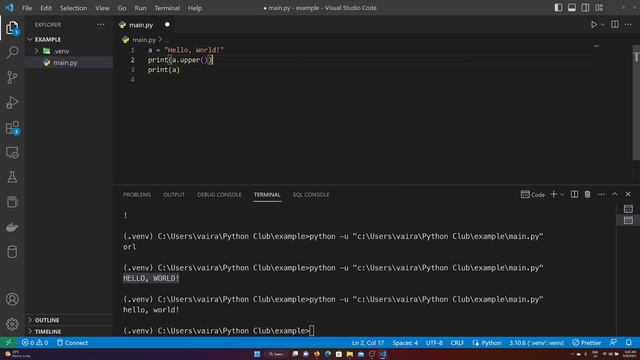Open the Accounts icon
Viewport: 640px width, 360px height.
(12, 299)
